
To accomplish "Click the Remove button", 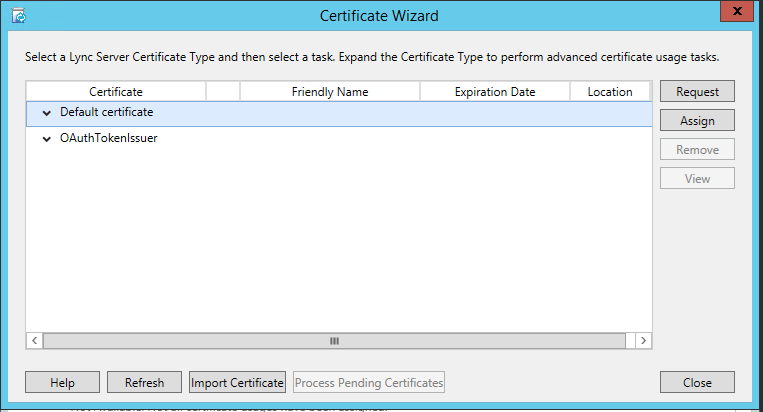I will 697,149.
